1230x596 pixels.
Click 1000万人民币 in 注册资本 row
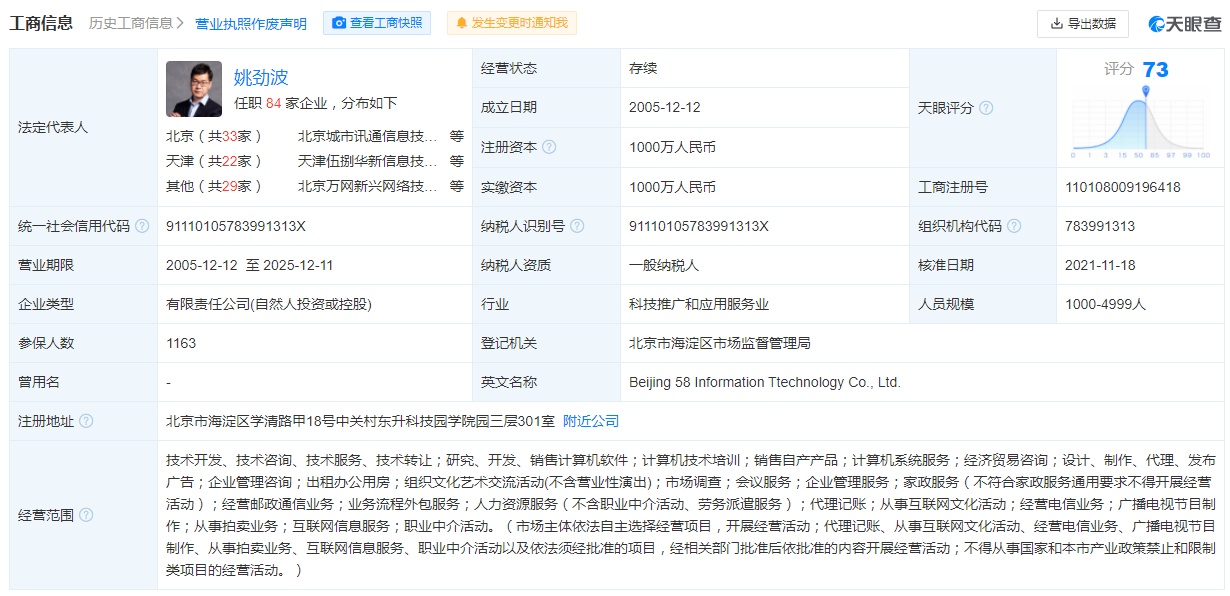coord(672,147)
